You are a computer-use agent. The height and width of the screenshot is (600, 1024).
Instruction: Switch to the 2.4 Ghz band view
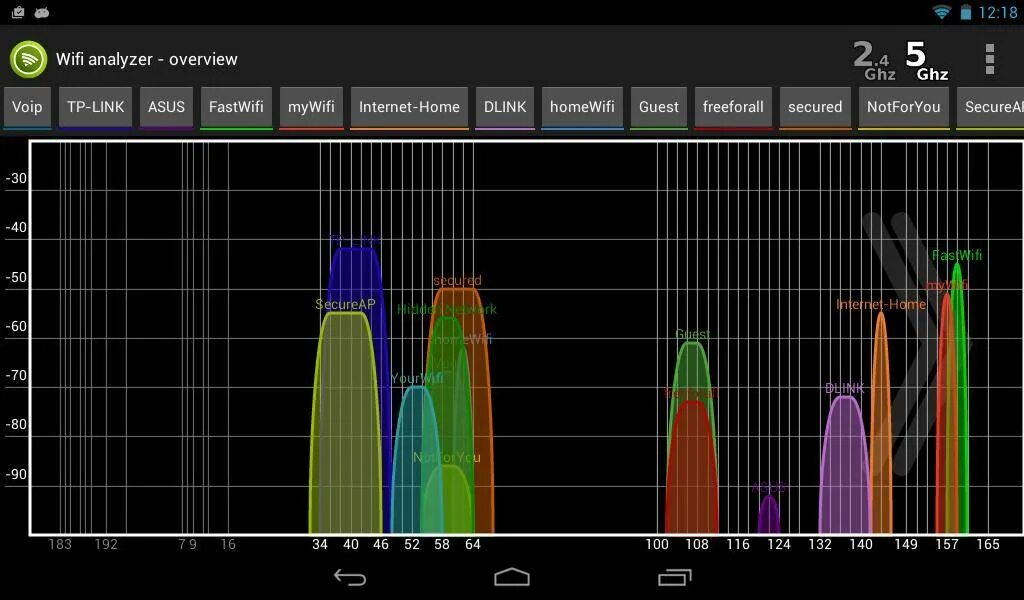[x=872, y=59]
